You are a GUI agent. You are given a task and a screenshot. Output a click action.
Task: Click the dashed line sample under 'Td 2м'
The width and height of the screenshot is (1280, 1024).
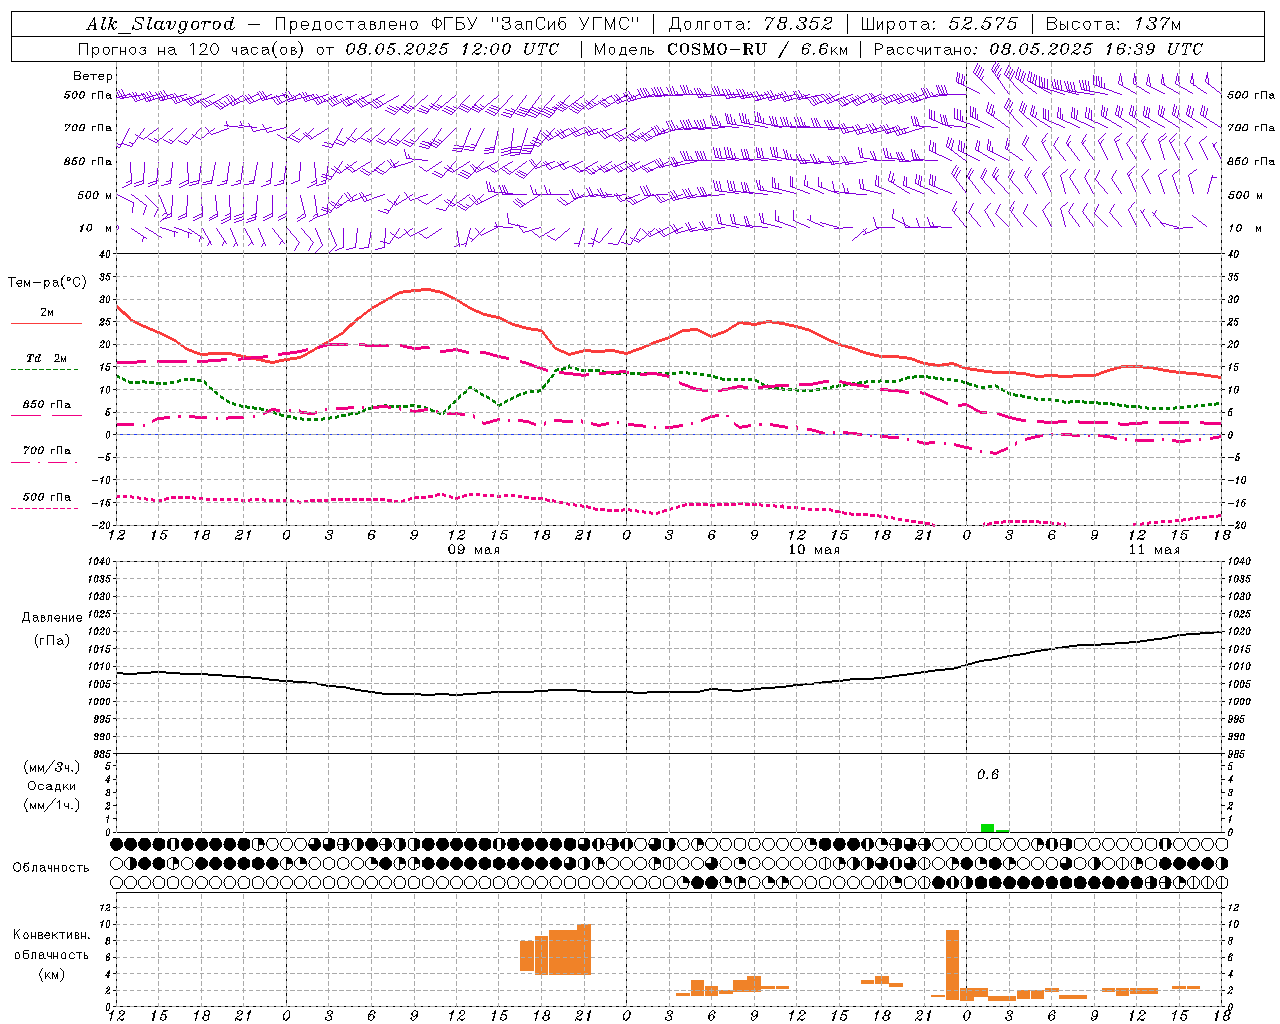click(44, 369)
